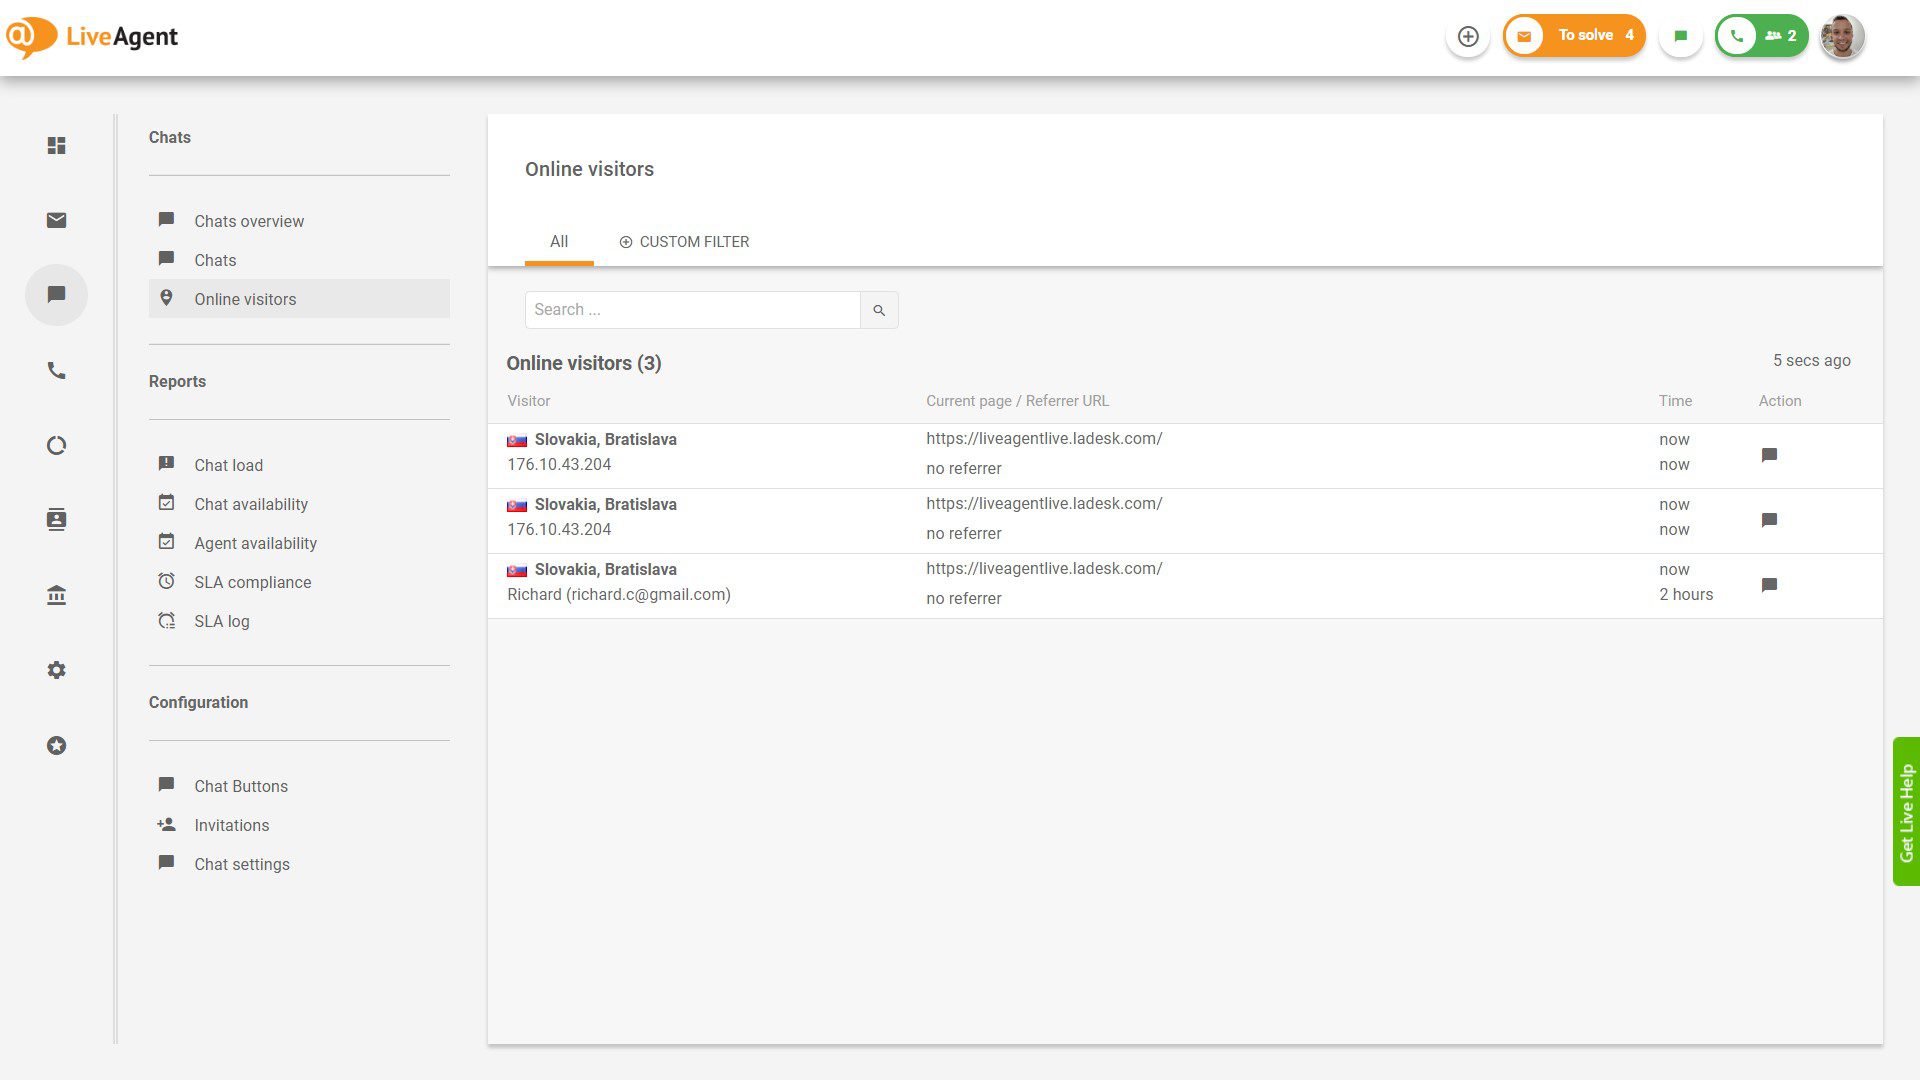Click the Current page / Referrer URL header
1920x1080 pixels.
point(1017,401)
